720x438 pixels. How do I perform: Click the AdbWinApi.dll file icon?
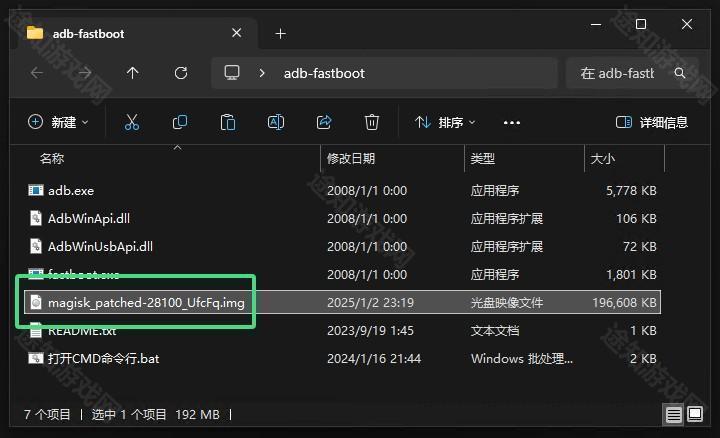tap(36, 218)
